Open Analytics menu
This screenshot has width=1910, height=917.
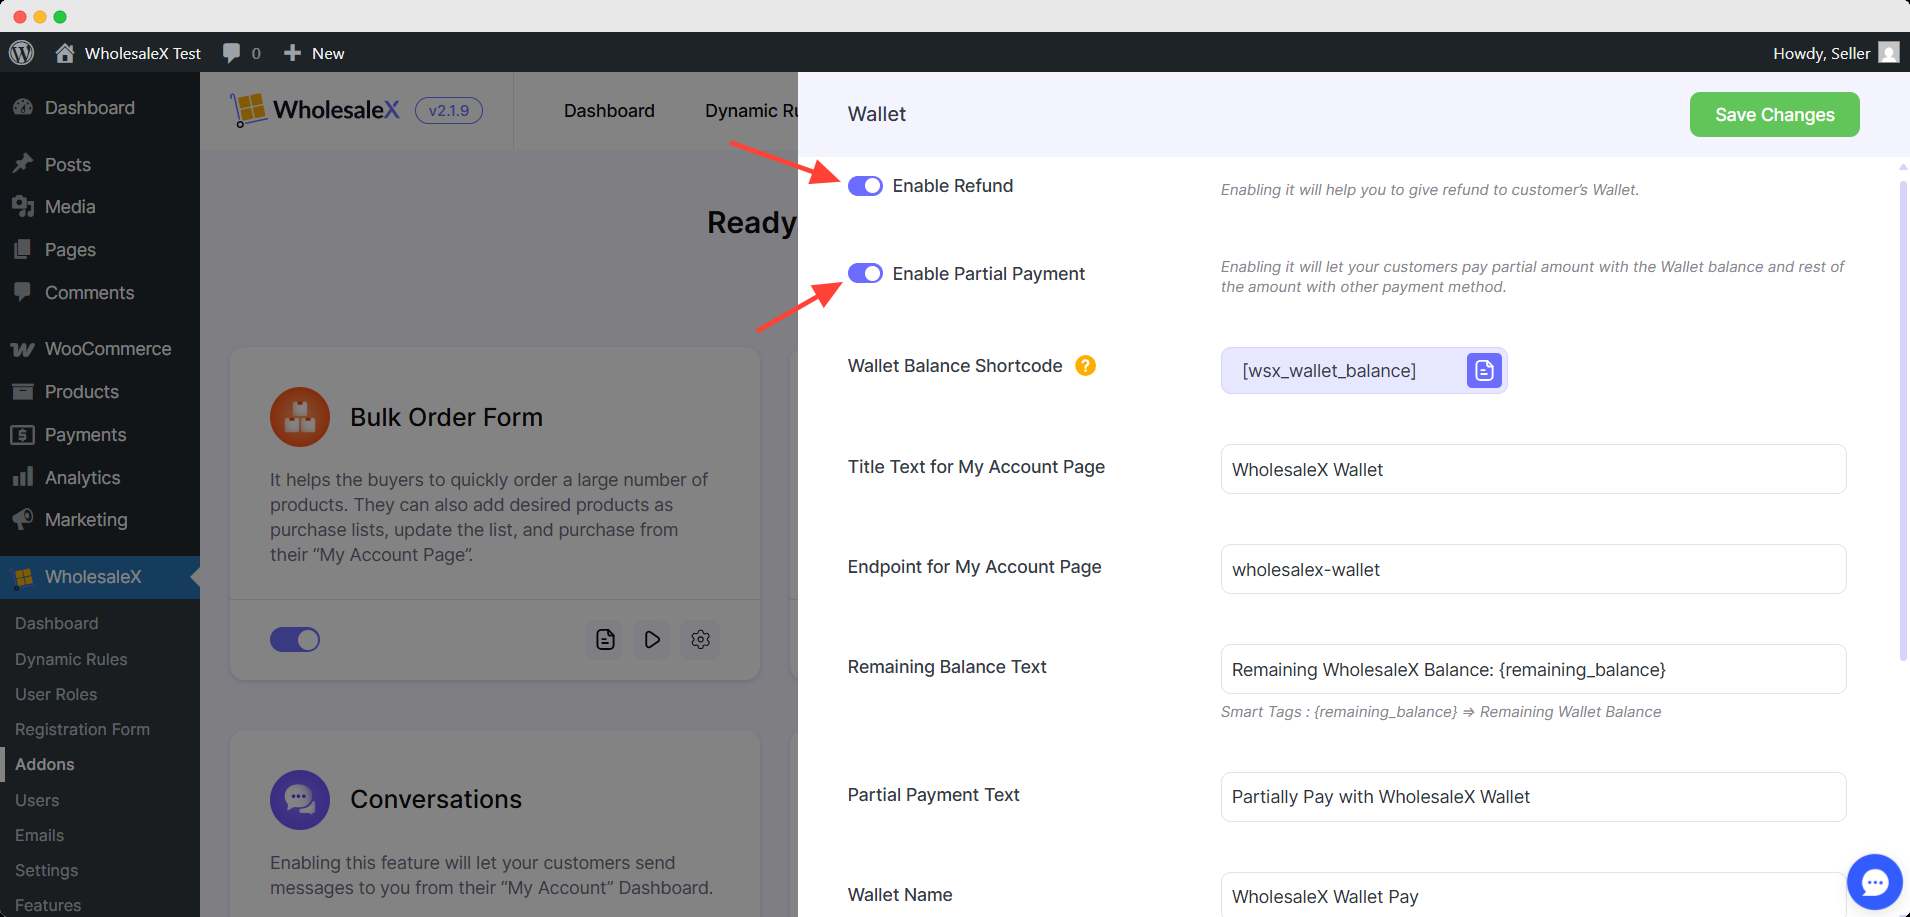tap(100, 478)
